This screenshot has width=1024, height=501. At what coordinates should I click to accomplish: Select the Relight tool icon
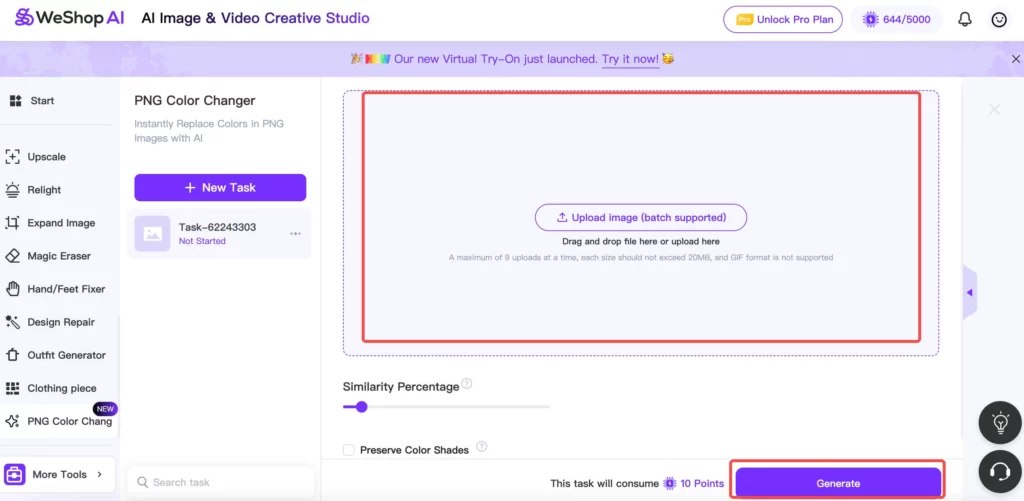(12, 190)
